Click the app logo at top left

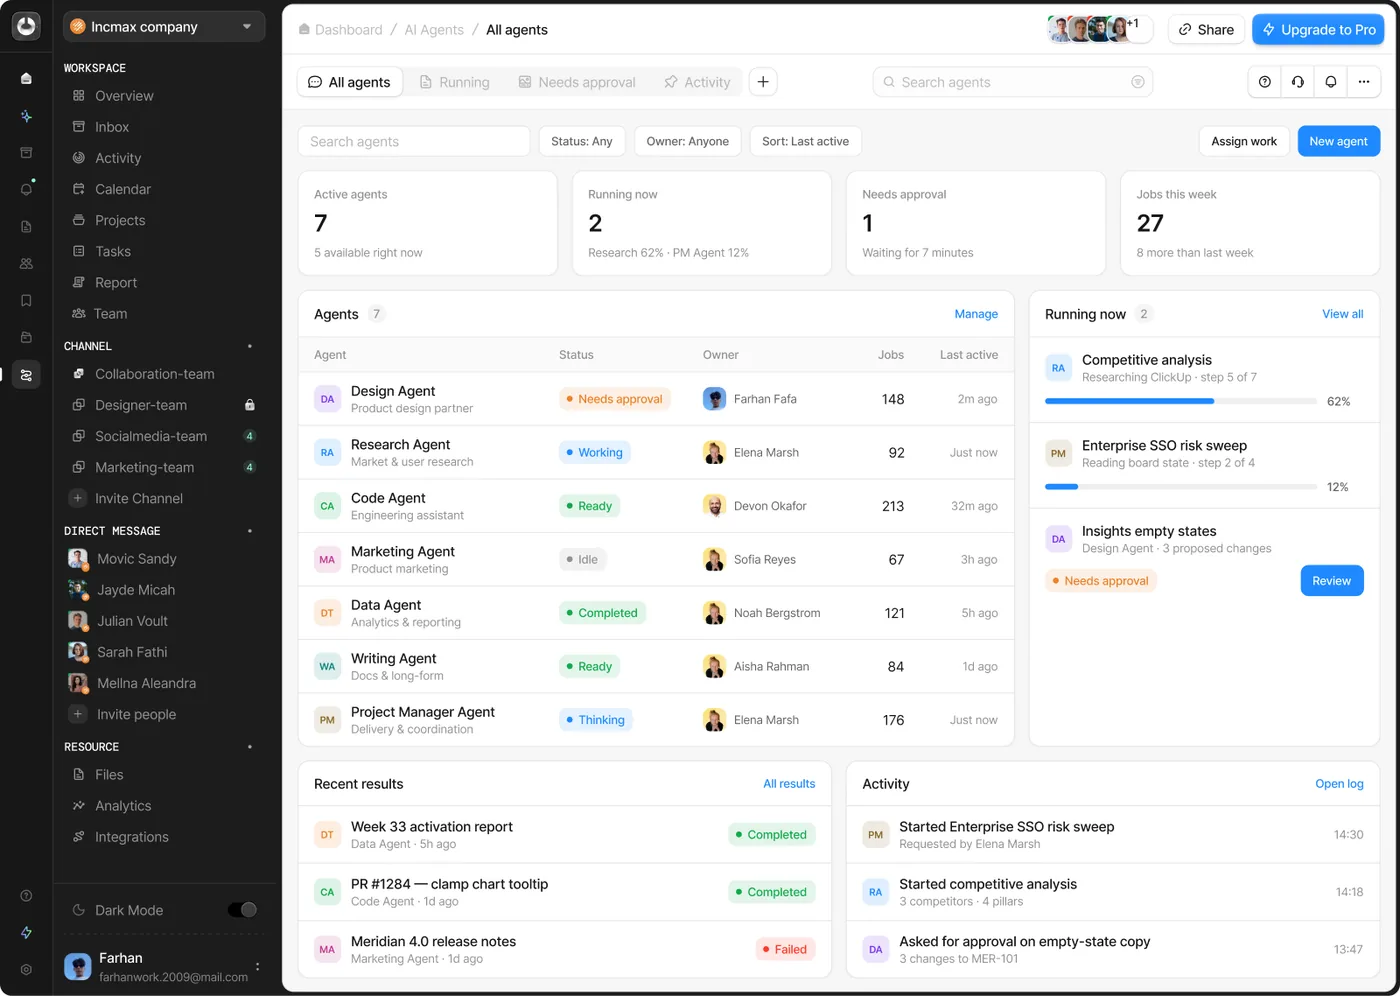(26, 27)
